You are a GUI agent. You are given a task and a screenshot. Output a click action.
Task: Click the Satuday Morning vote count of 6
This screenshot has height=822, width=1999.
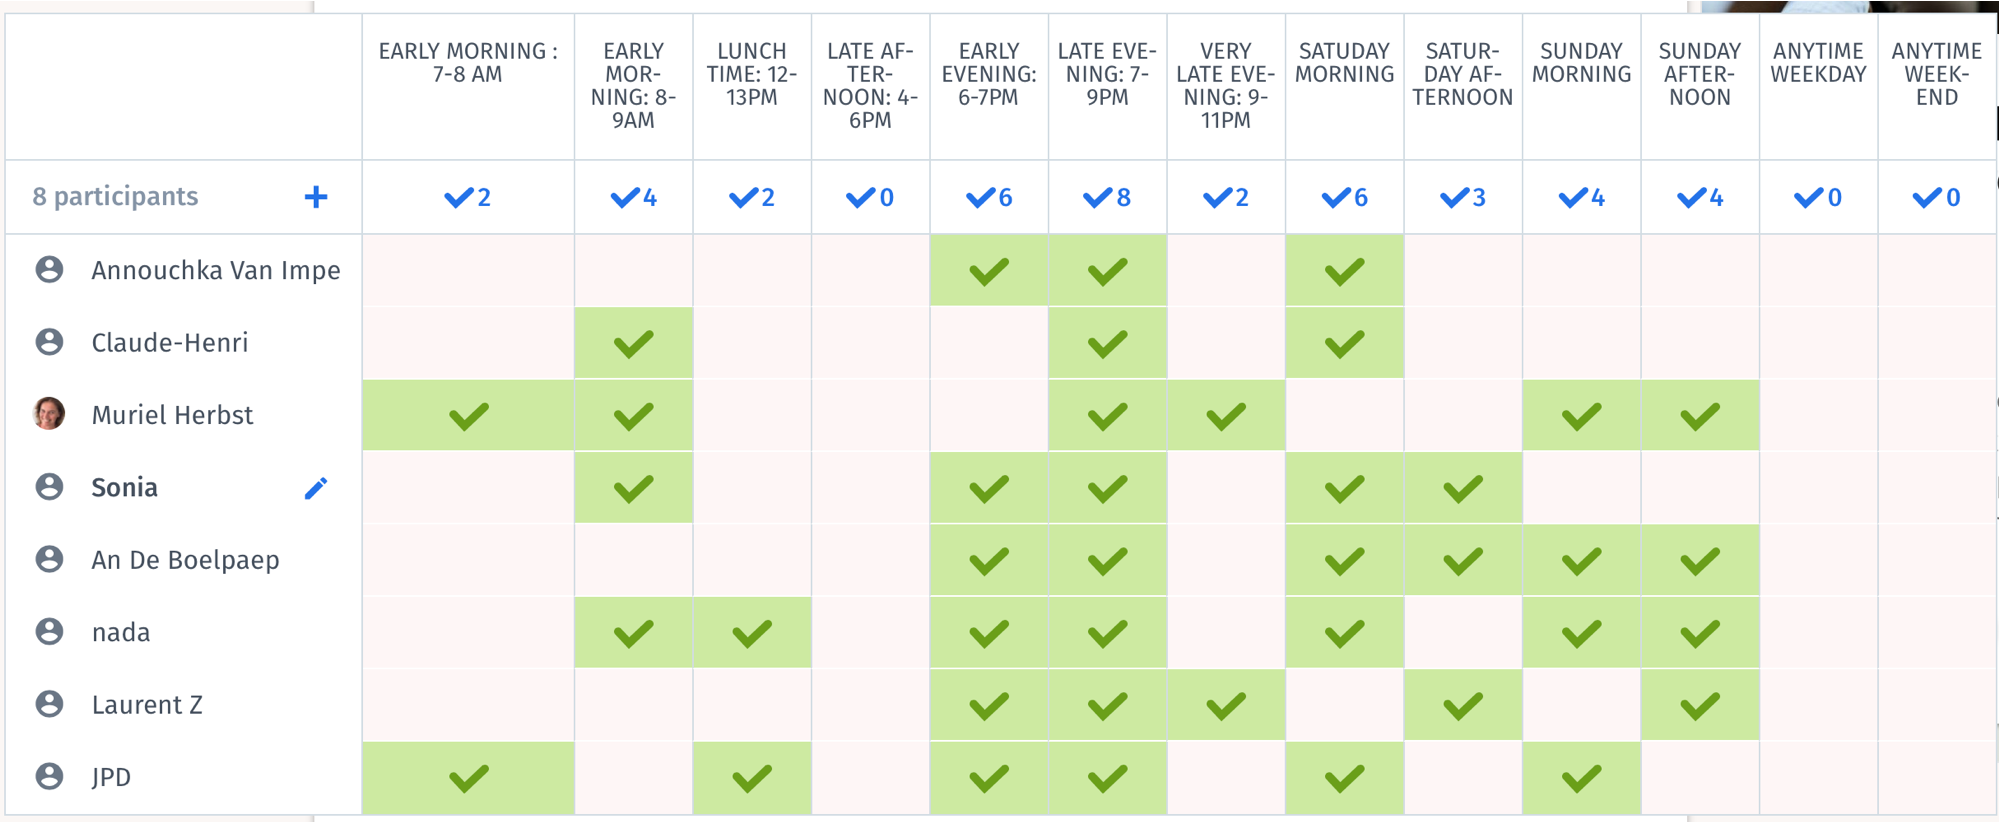[1345, 197]
